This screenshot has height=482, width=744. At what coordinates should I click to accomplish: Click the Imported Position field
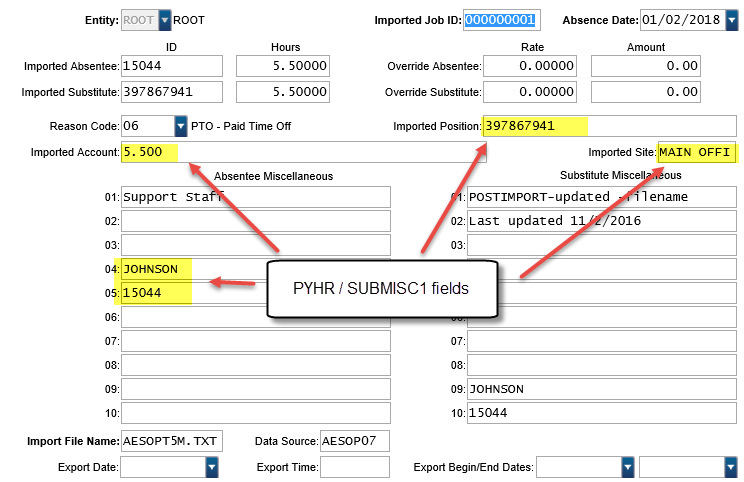[535, 126]
